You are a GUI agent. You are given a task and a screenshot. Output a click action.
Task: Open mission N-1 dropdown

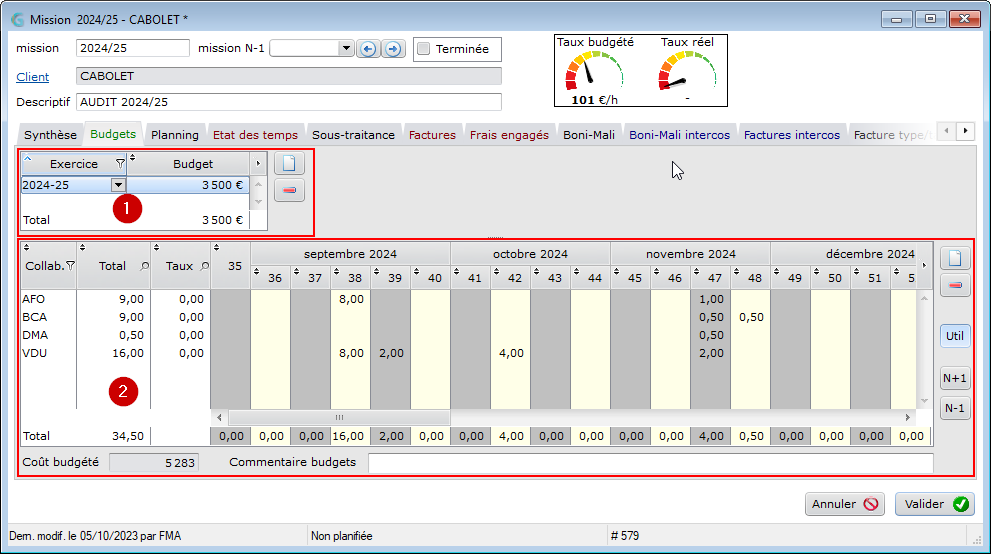(x=345, y=48)
